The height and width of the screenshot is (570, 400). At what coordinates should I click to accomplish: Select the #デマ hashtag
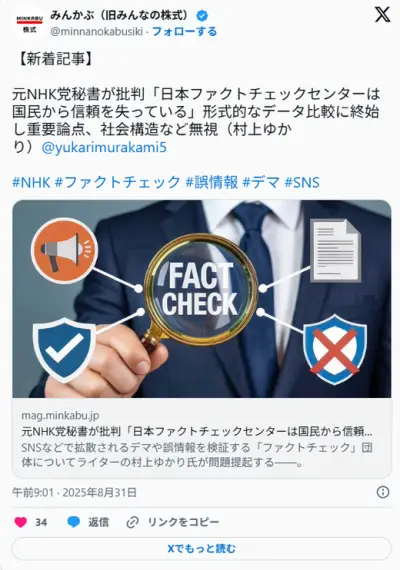click(261, 182)
